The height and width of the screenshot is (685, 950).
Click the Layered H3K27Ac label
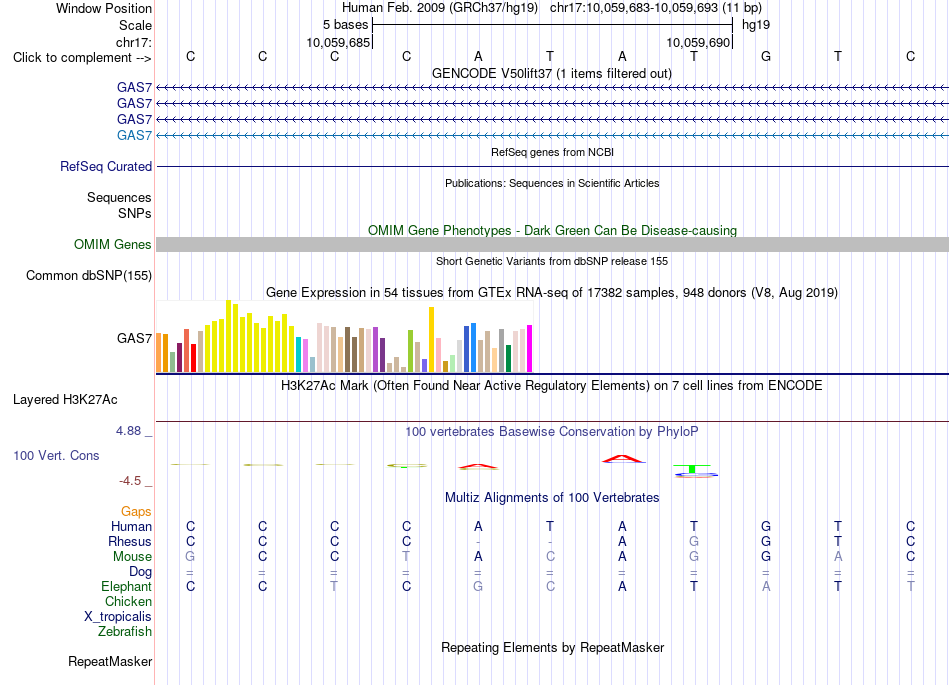[x=65, y=400]
